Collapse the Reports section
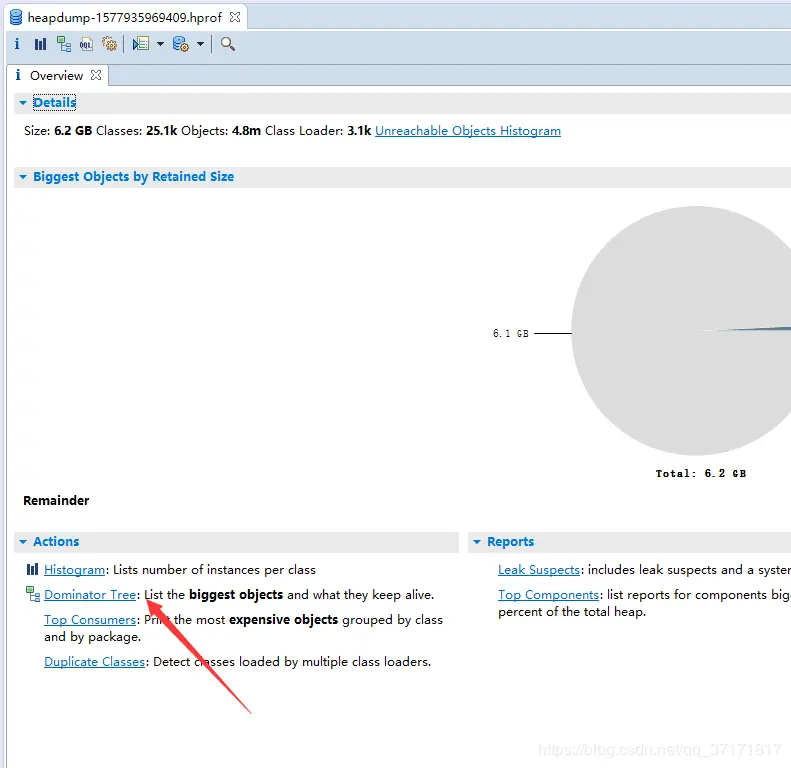Image resolution: width=791 pixels, height=768 pixels. 477,542
